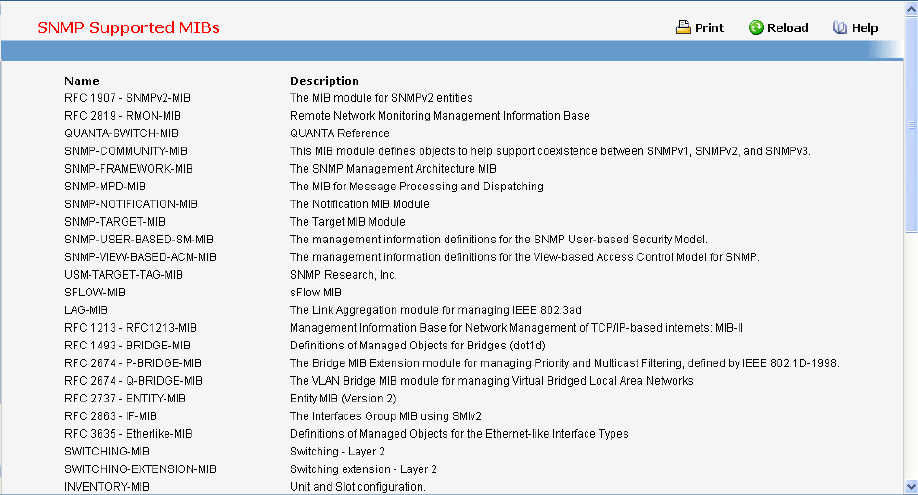Click the printer icon
This screenshot has width=918, height=495.
click(683, 28)
